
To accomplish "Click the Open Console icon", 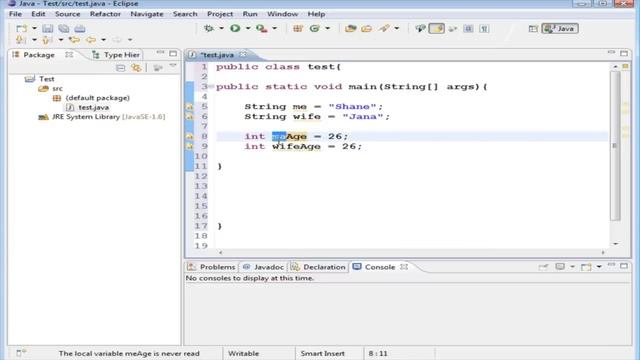I will click(x=586, y=267).
